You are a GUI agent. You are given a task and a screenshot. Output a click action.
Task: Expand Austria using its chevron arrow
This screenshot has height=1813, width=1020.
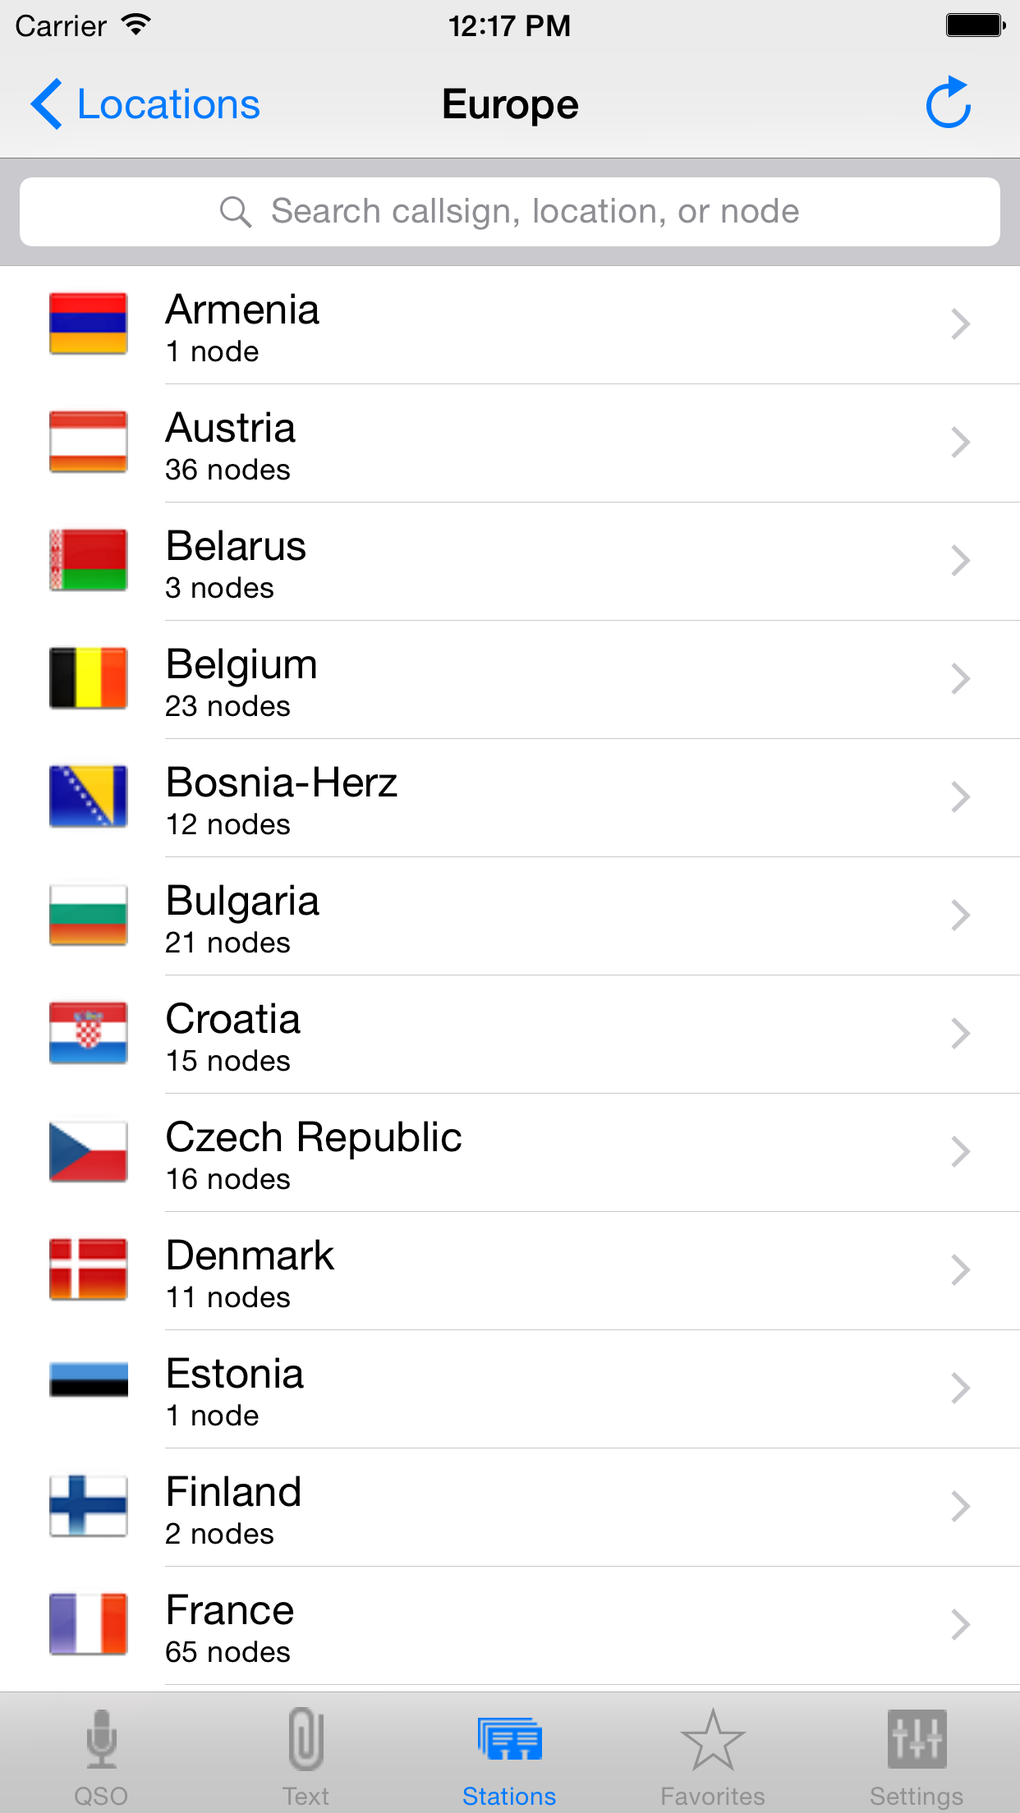click(960, 442)
